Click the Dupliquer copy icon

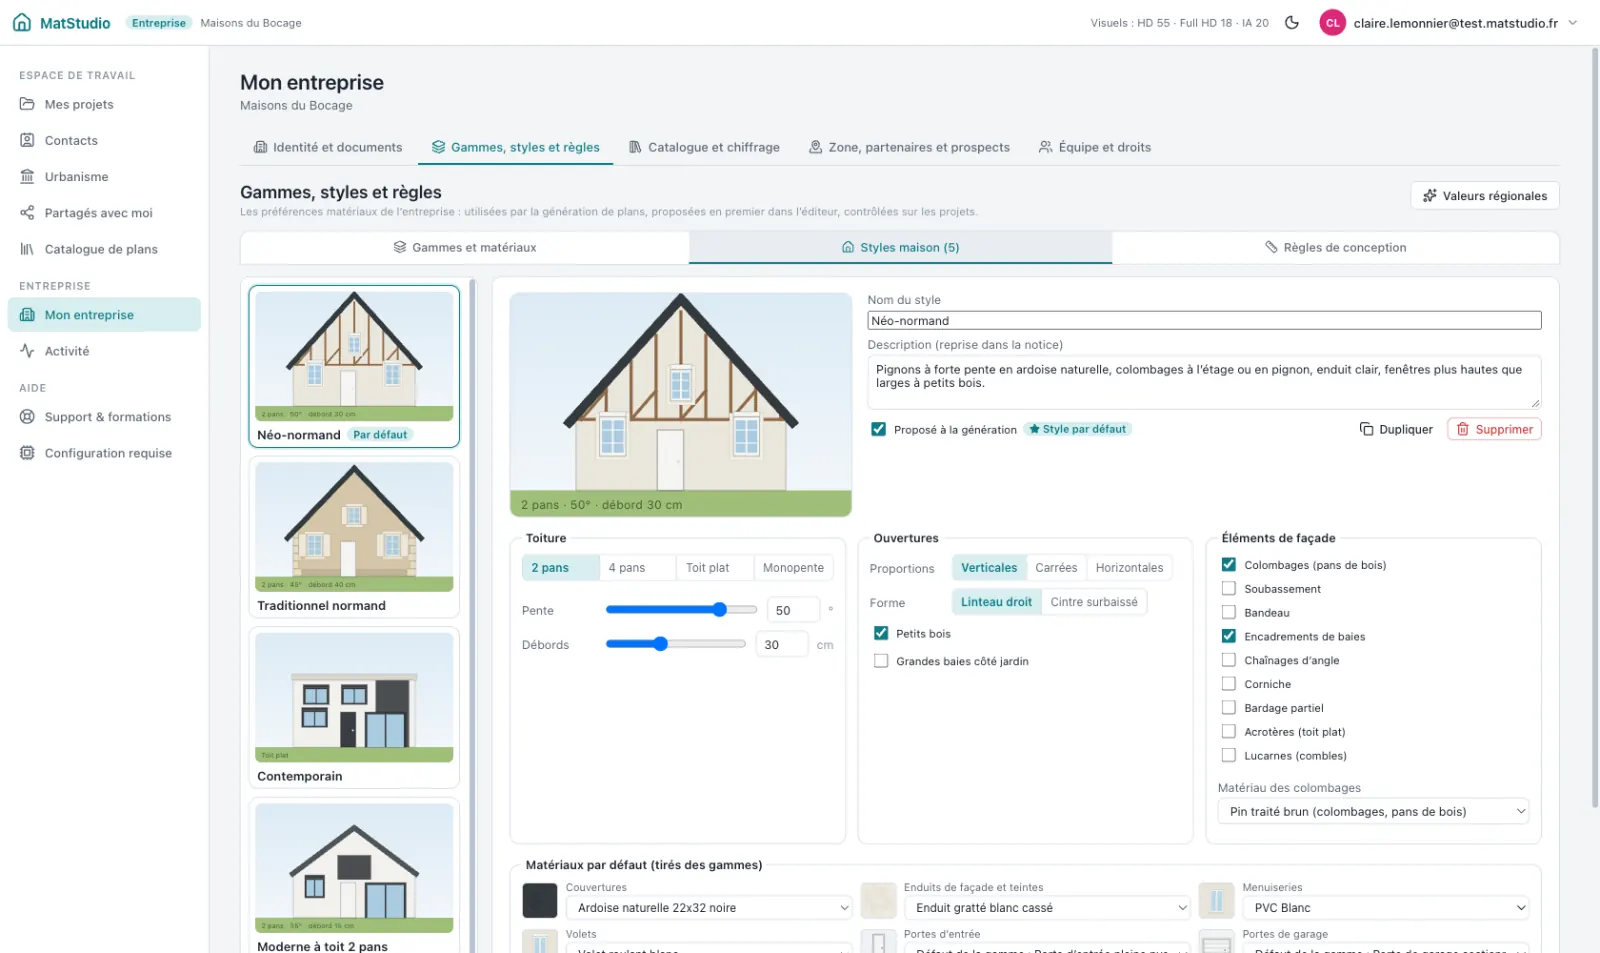click(x=1366, y=429)
